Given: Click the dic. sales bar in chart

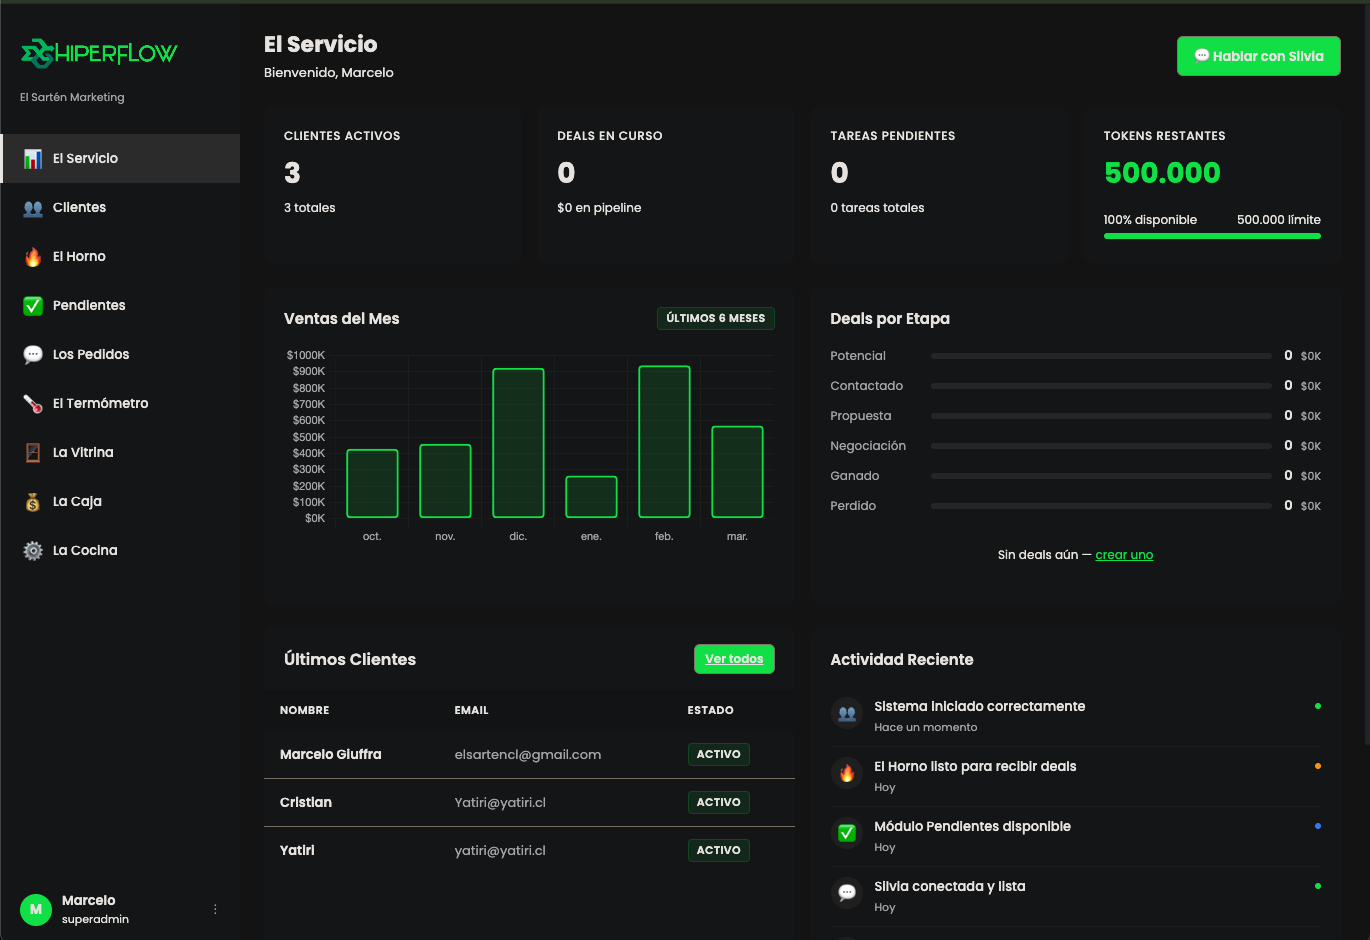Looking at the screenshot, I should coord(518,443).
